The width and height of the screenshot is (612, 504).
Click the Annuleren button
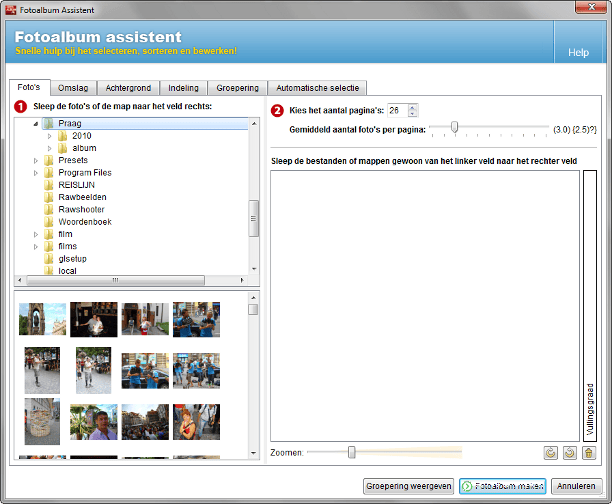576,486
